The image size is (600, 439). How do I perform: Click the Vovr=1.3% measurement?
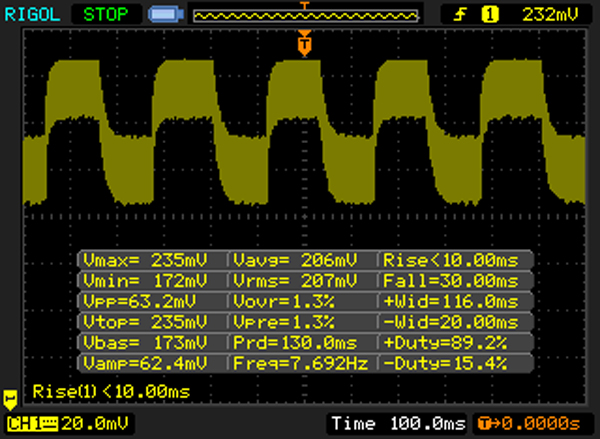[284, 302]
